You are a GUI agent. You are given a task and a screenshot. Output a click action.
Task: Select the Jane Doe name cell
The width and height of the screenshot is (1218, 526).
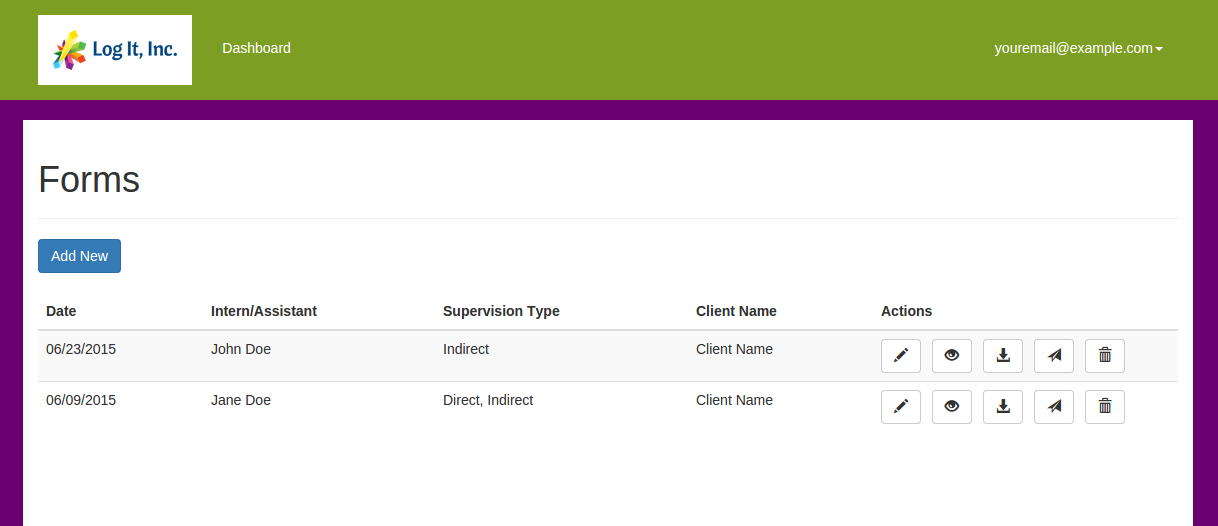click(x=241, y=400)
